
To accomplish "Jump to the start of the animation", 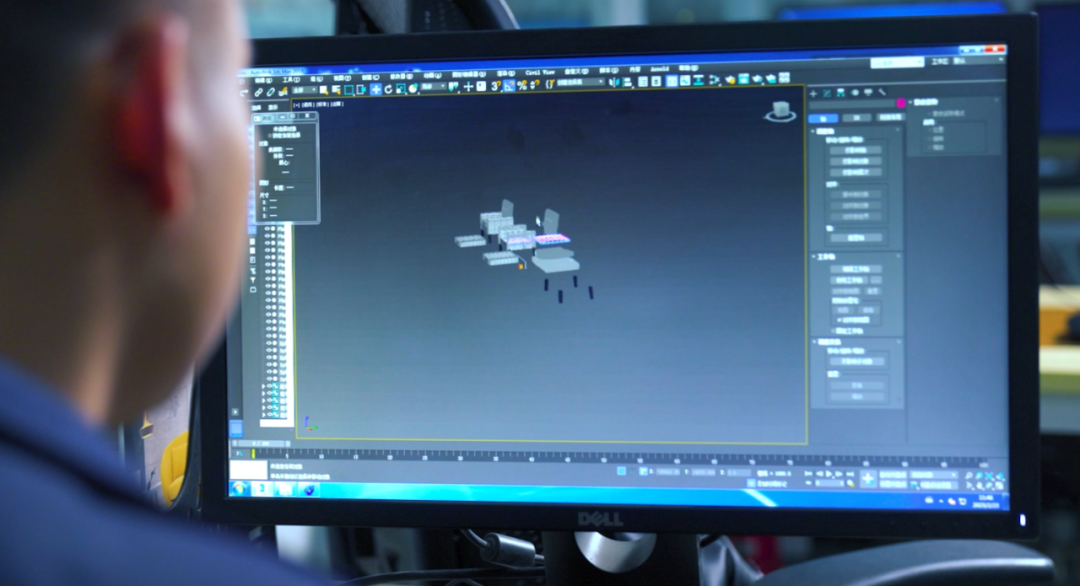I will pyautogui.click(x=808, y=474).
